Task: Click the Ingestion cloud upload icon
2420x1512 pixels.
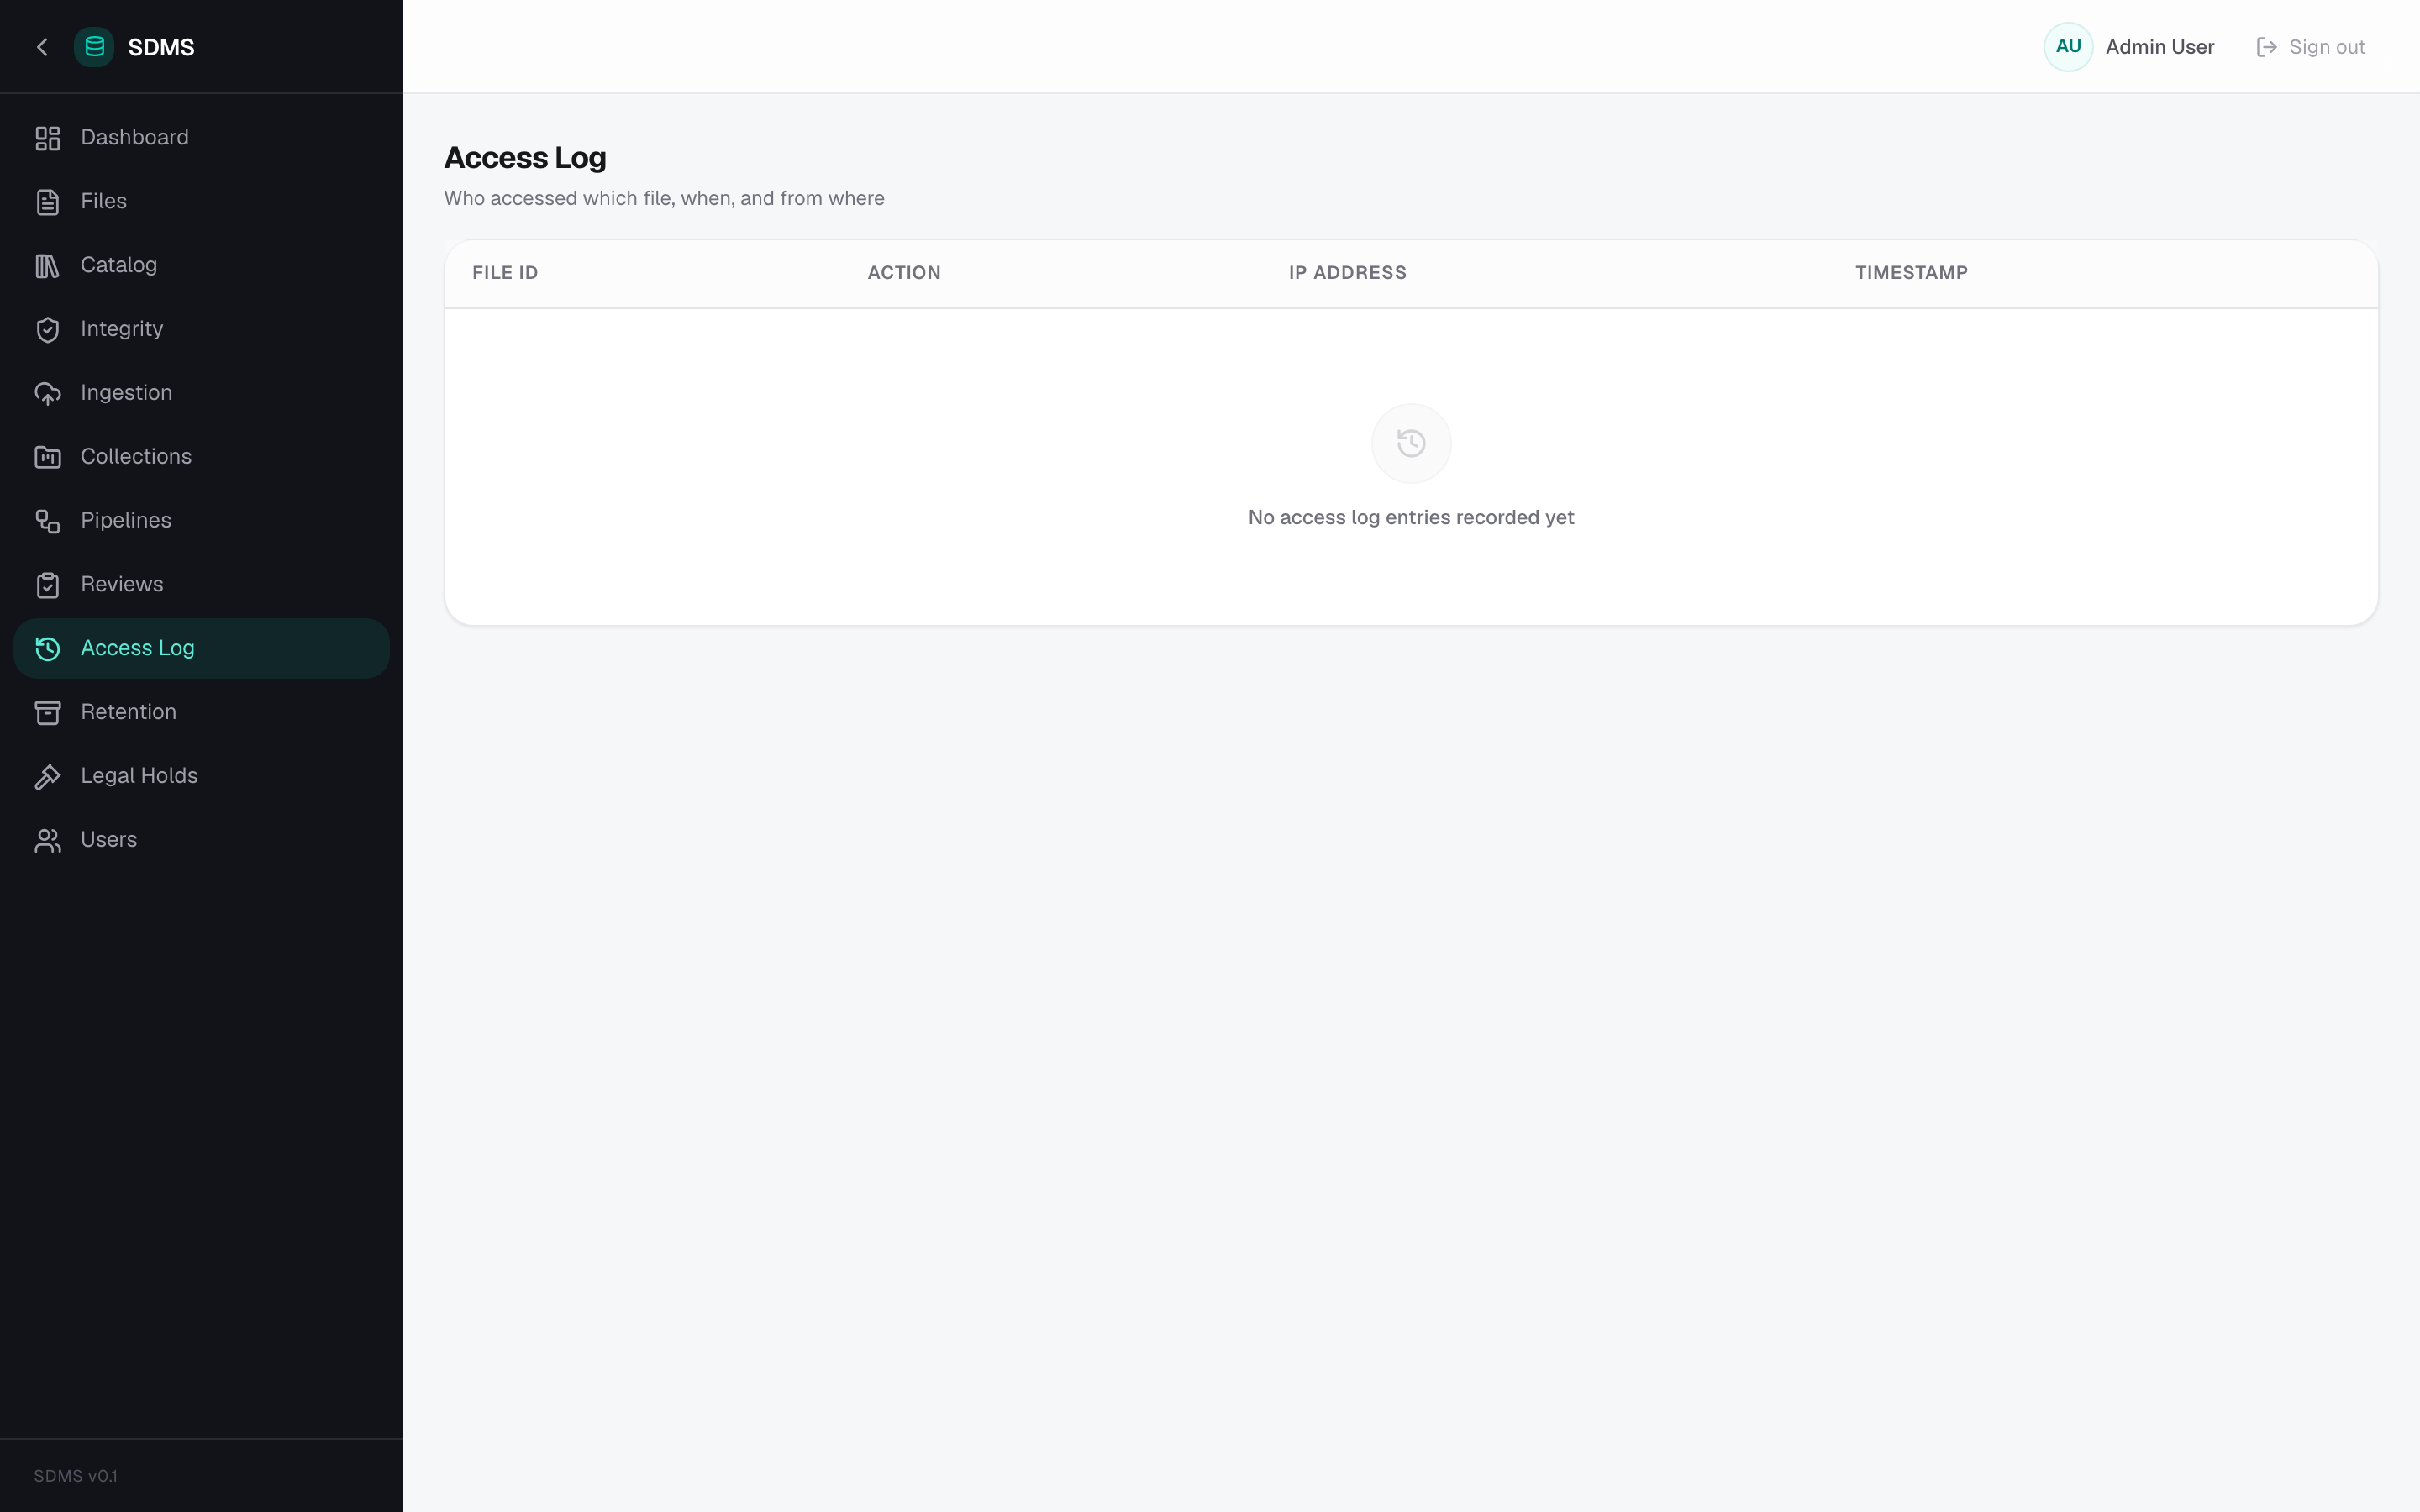Action: click(x=48, y=394)
